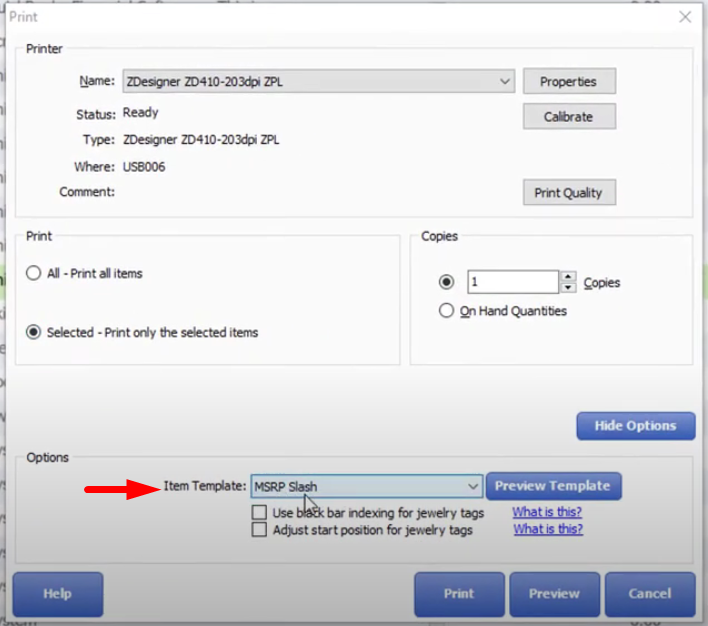The width and height of the screenshot is (708, 626).
Task: Click the Preview Template button
Action: 553,486
